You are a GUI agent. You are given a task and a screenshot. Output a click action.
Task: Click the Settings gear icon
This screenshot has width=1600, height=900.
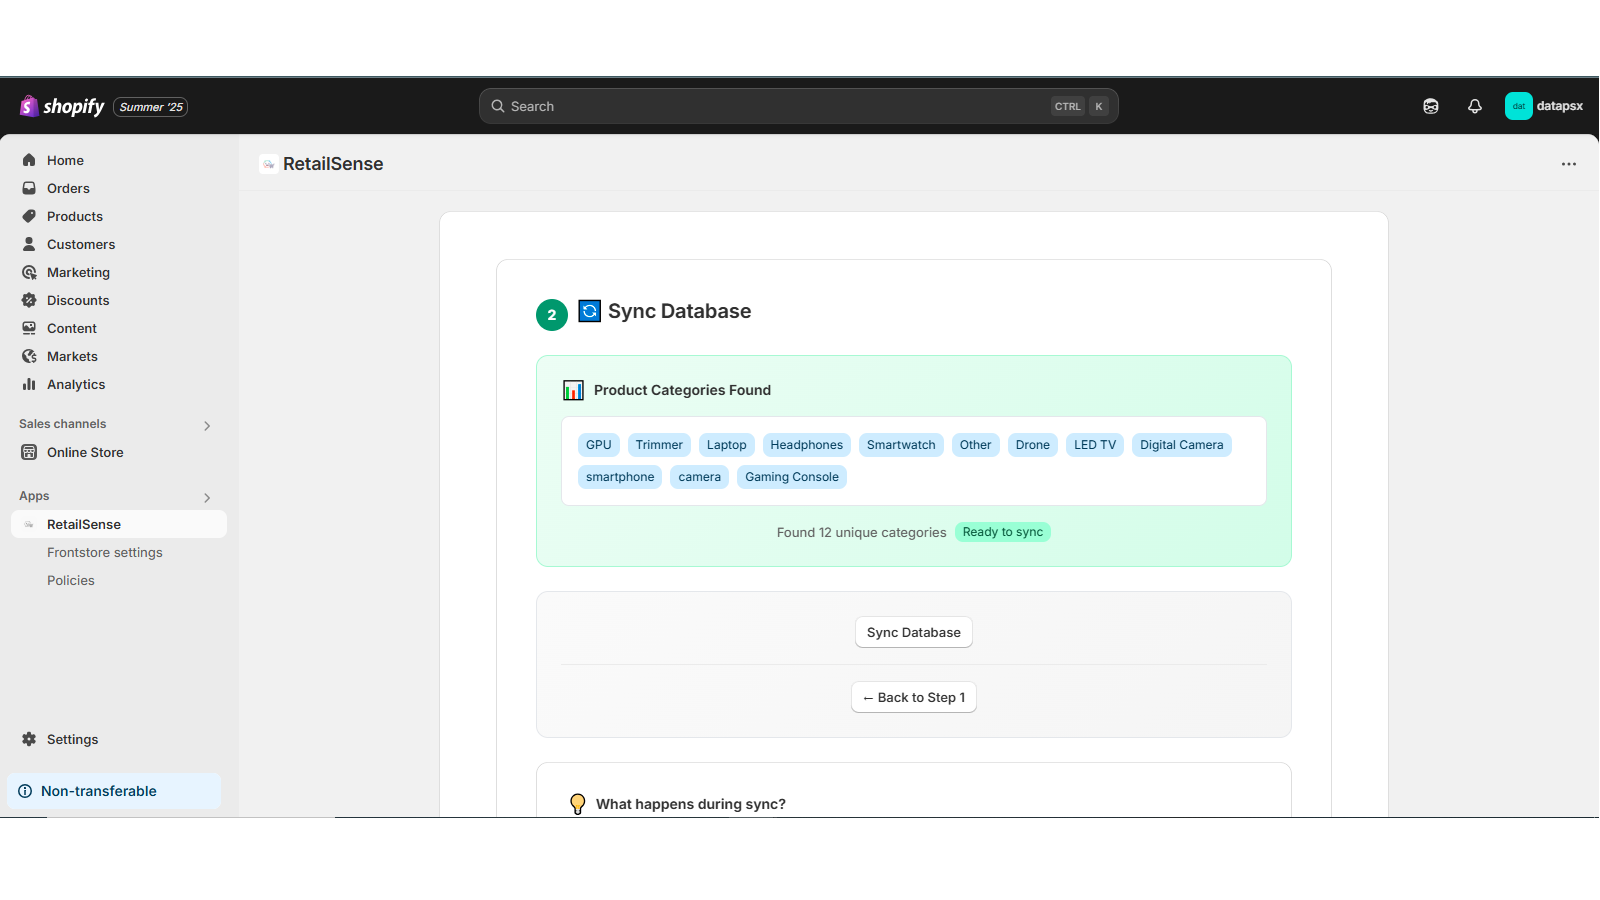click(x=29, y=739)
